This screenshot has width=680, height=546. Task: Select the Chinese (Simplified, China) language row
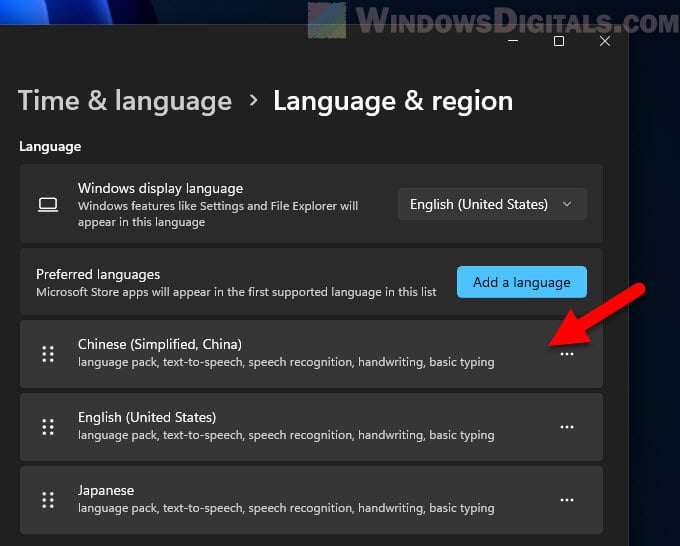(311, 354)
